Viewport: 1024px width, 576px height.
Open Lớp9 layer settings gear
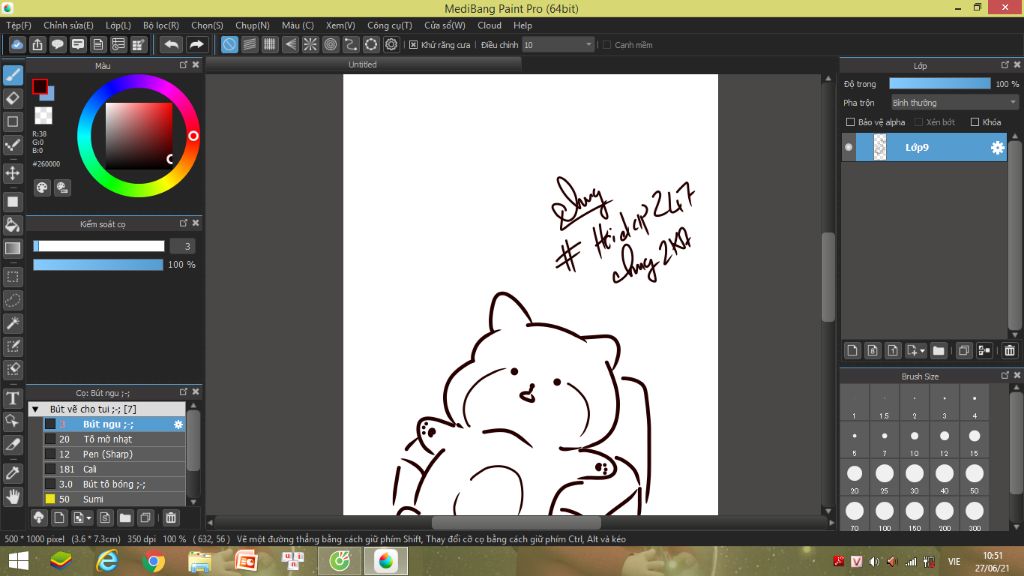pos(997,148)
